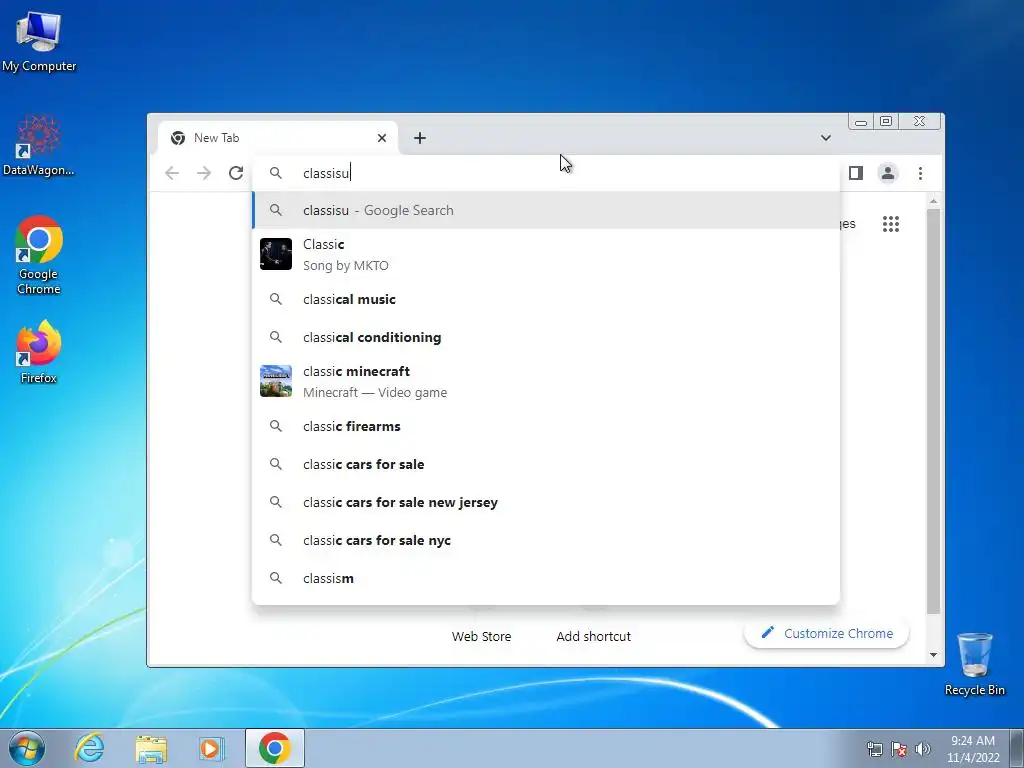Click the page scrollbar down arrow

click(x=933, y=655)
